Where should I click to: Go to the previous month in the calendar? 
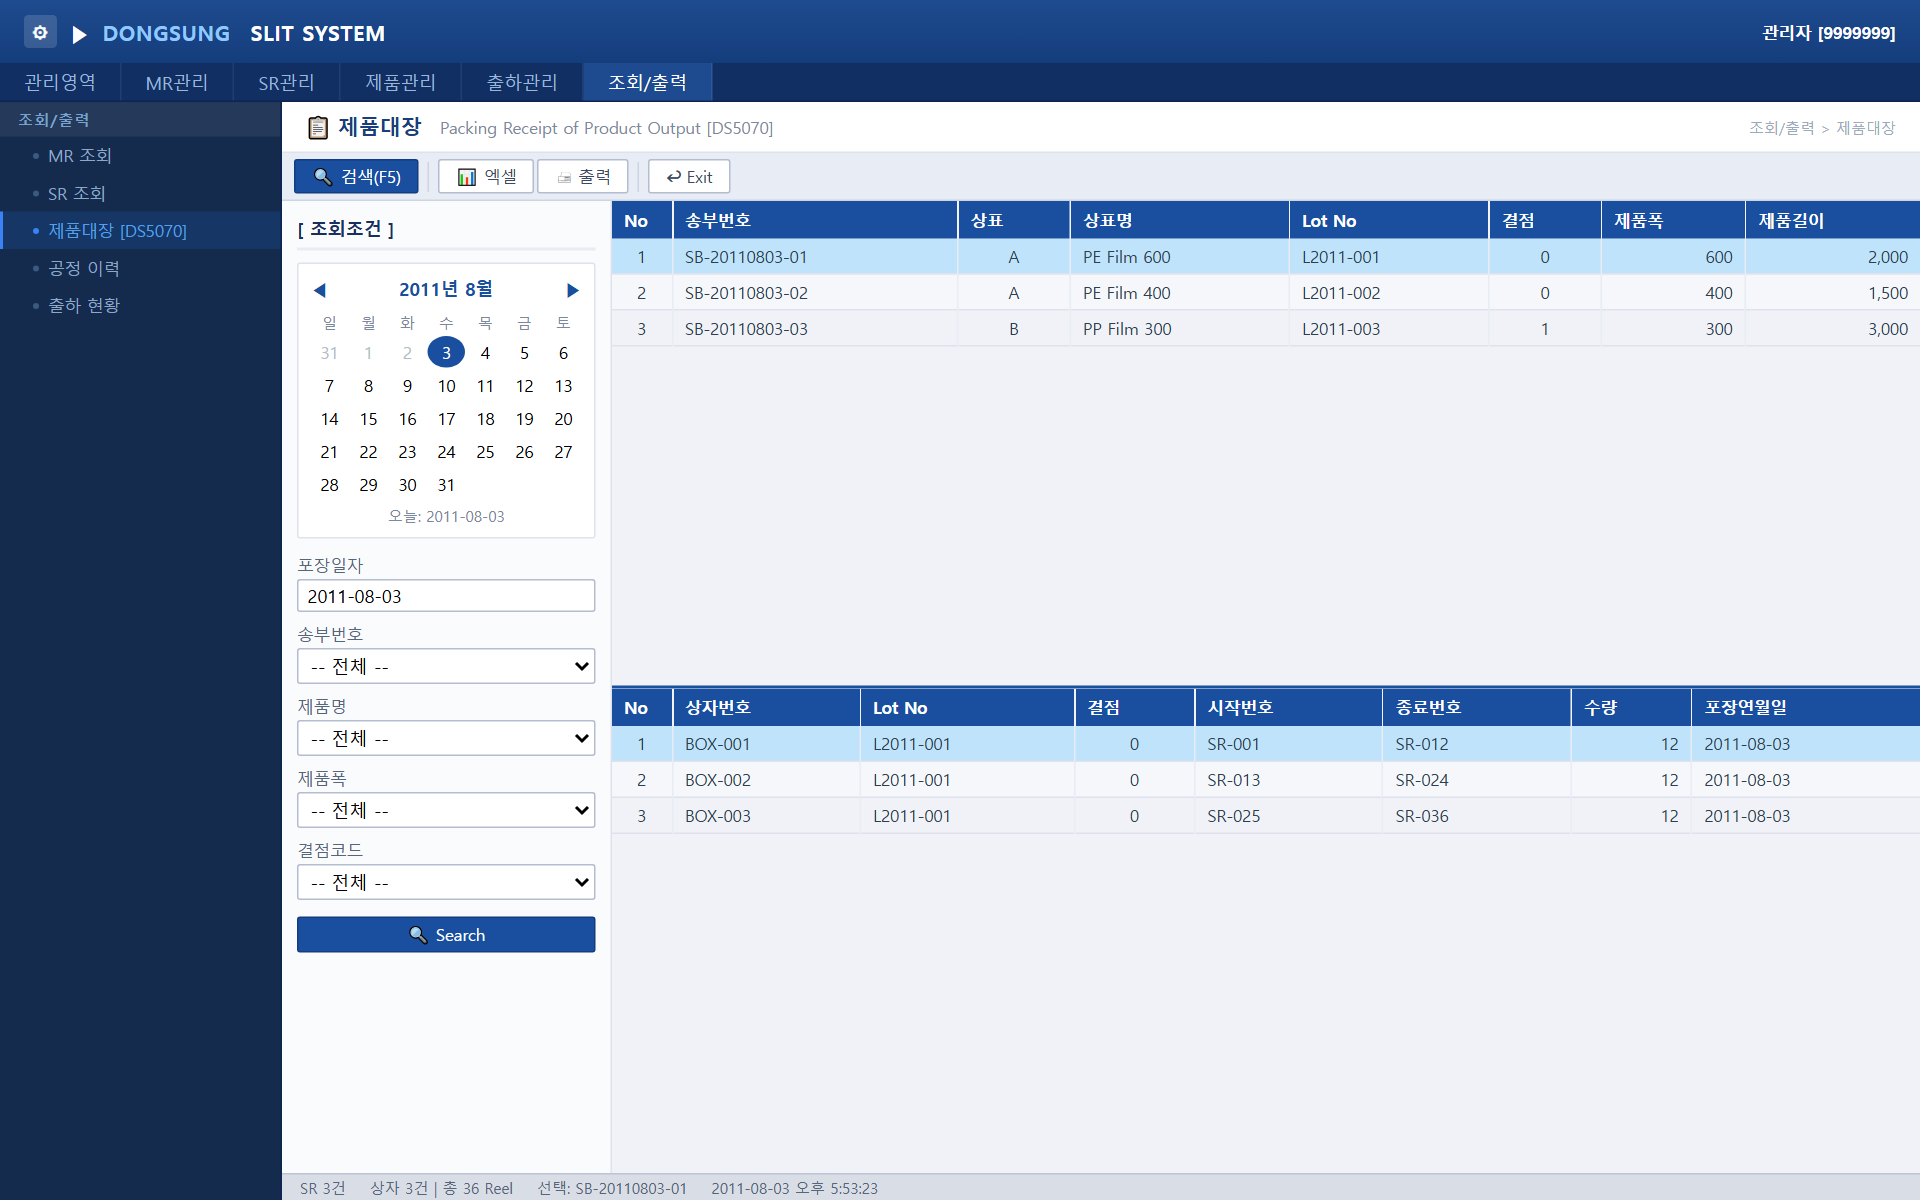[x=320, y=290]
